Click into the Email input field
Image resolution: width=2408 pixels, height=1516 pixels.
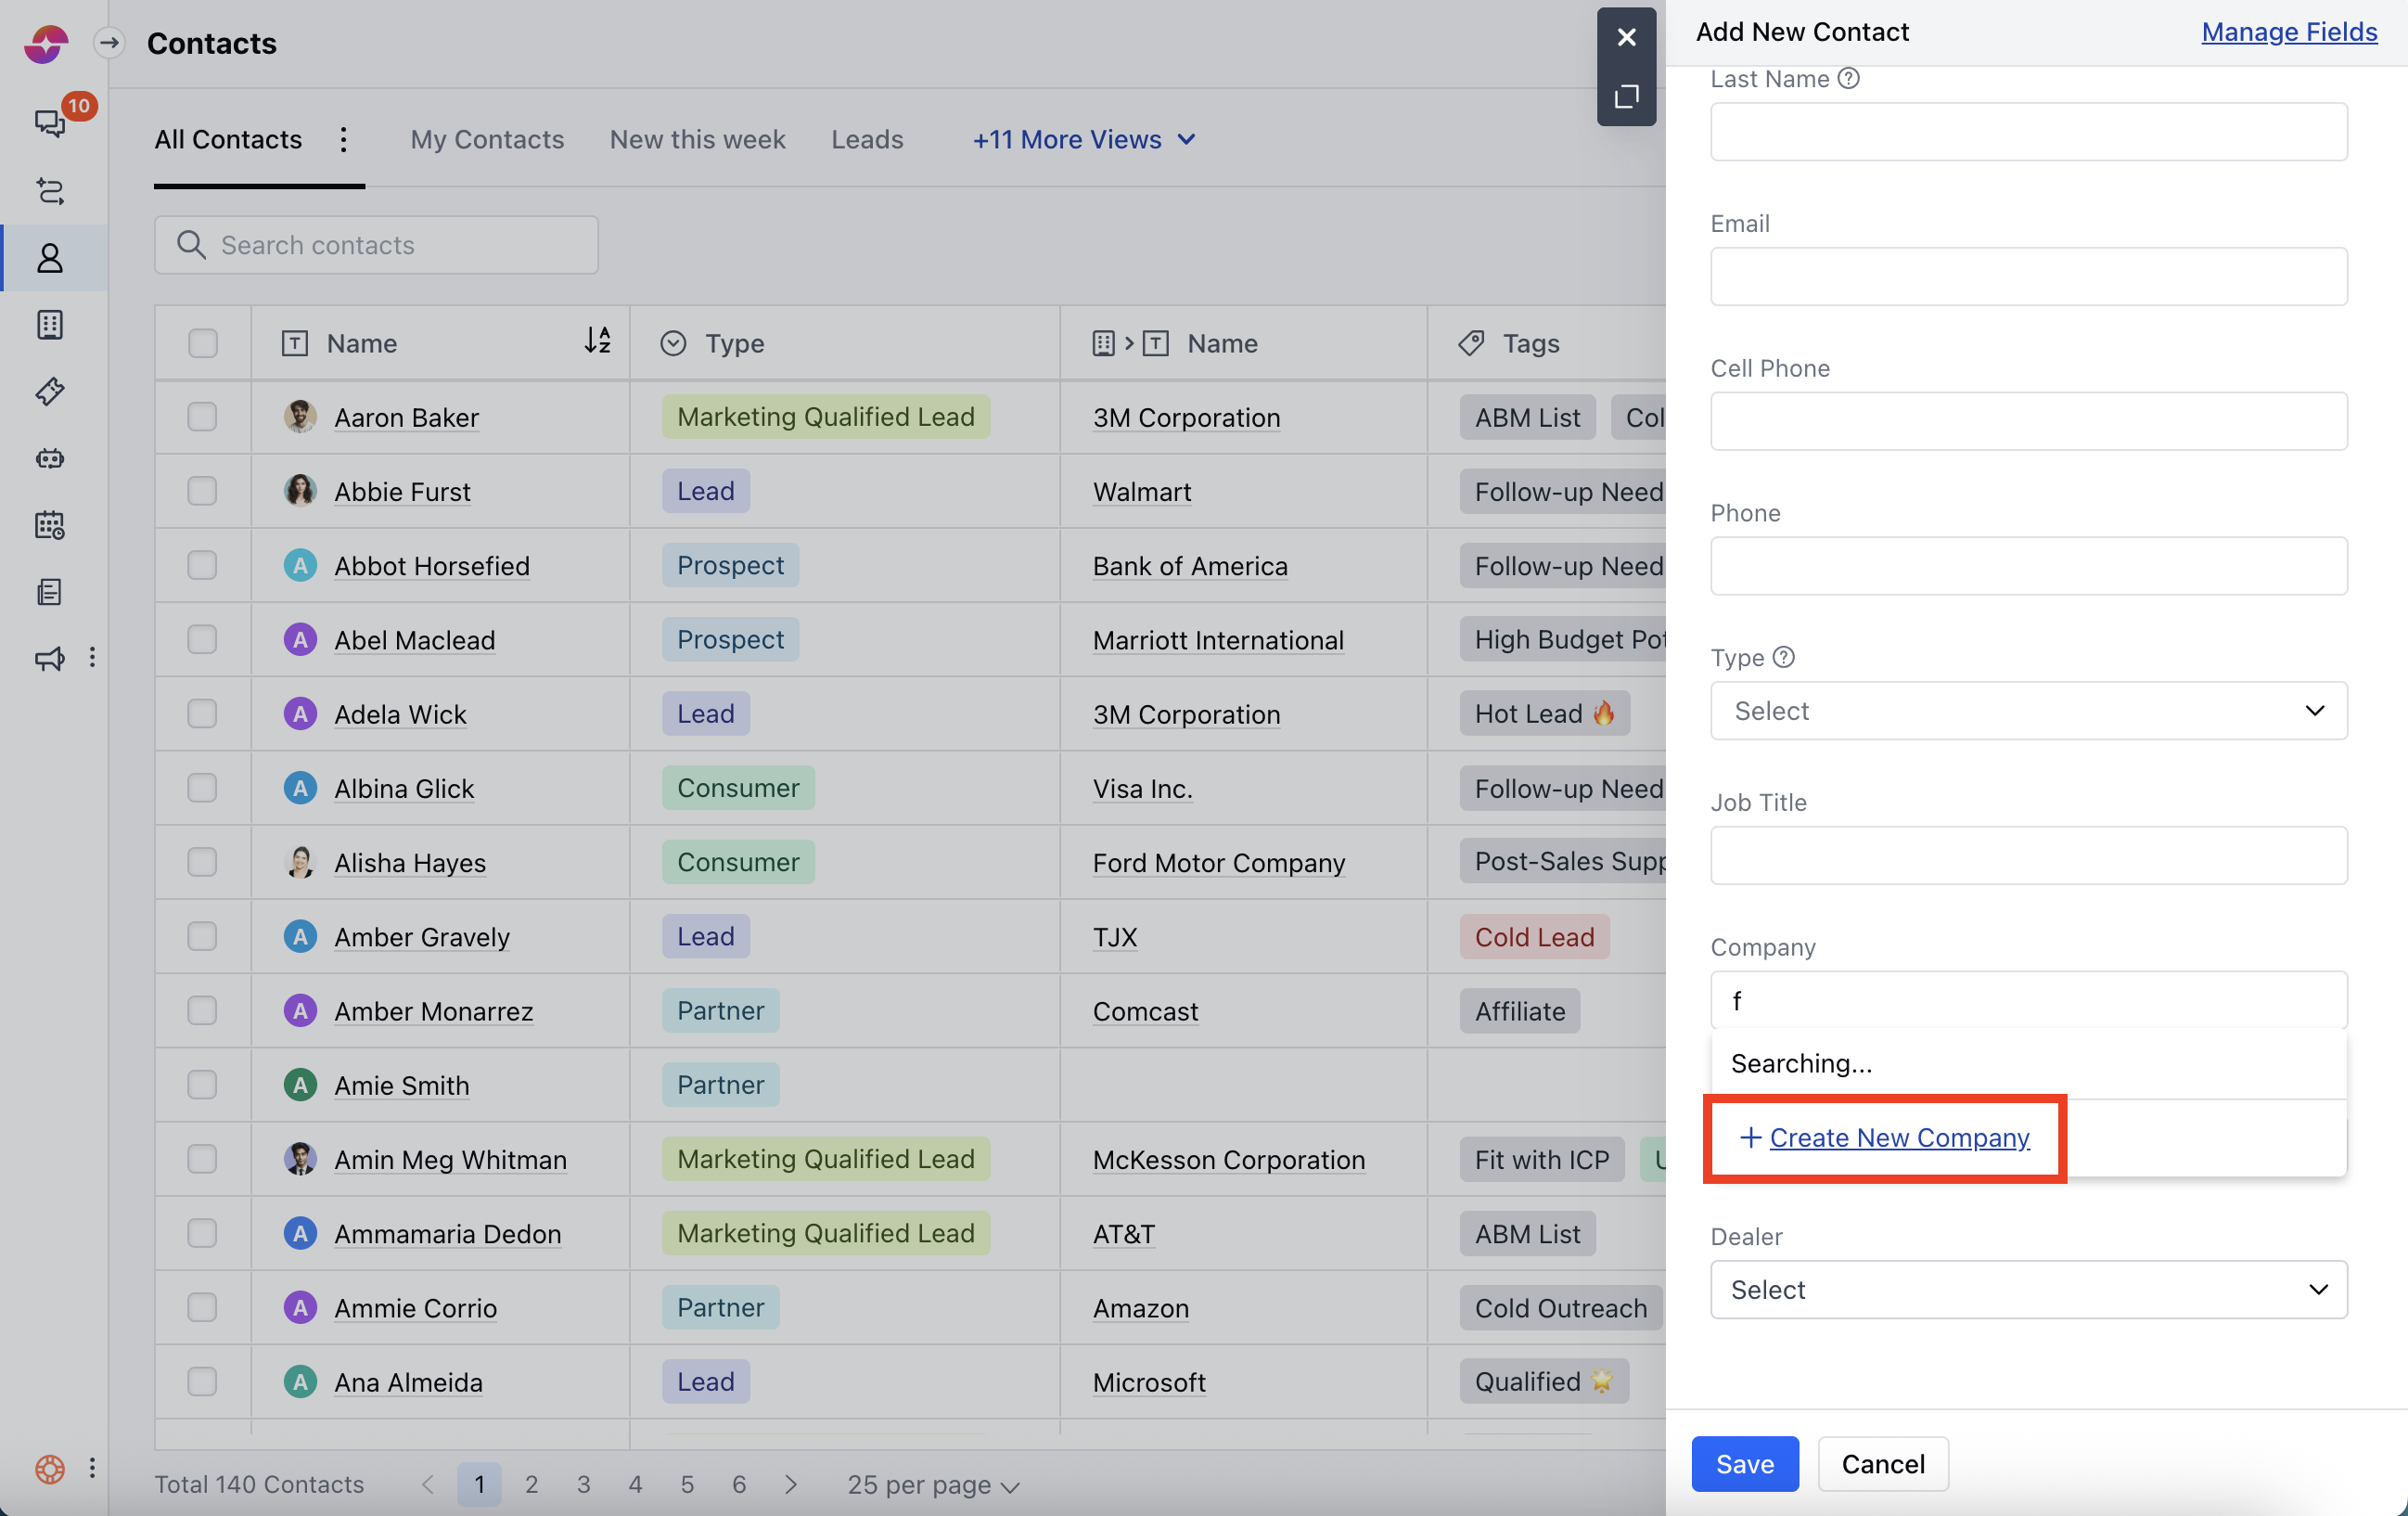[2028, 276]
